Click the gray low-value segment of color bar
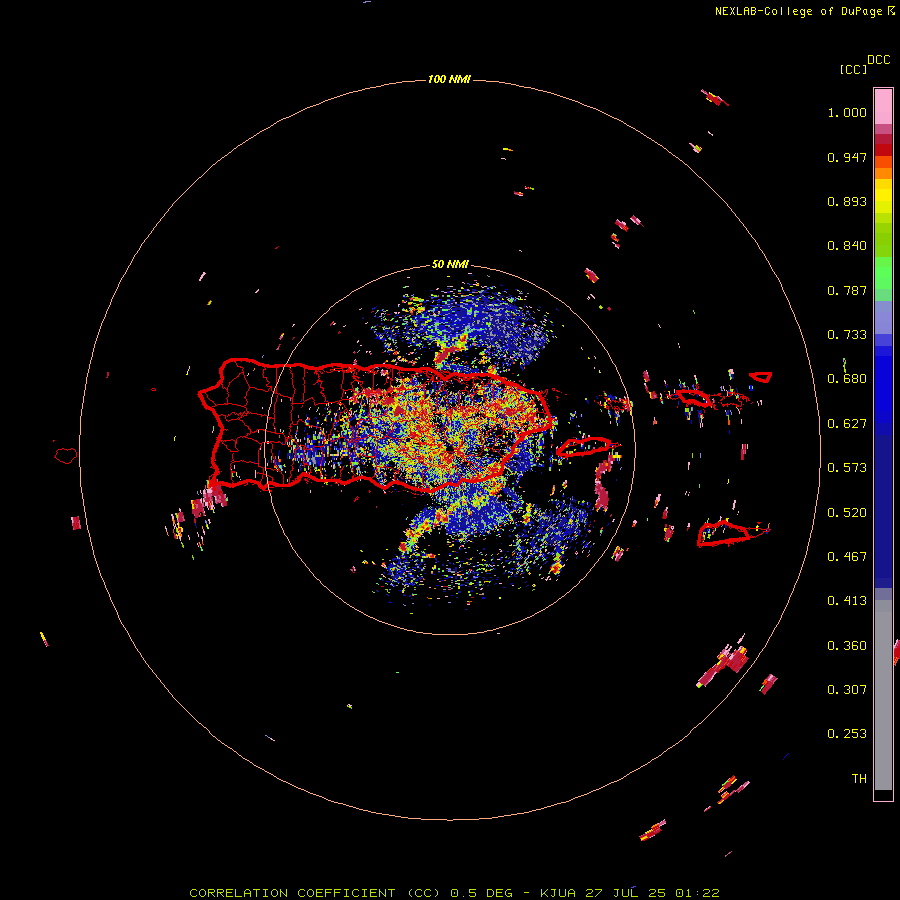The width and height of the screenshot is (900, 900). (883, 695)
